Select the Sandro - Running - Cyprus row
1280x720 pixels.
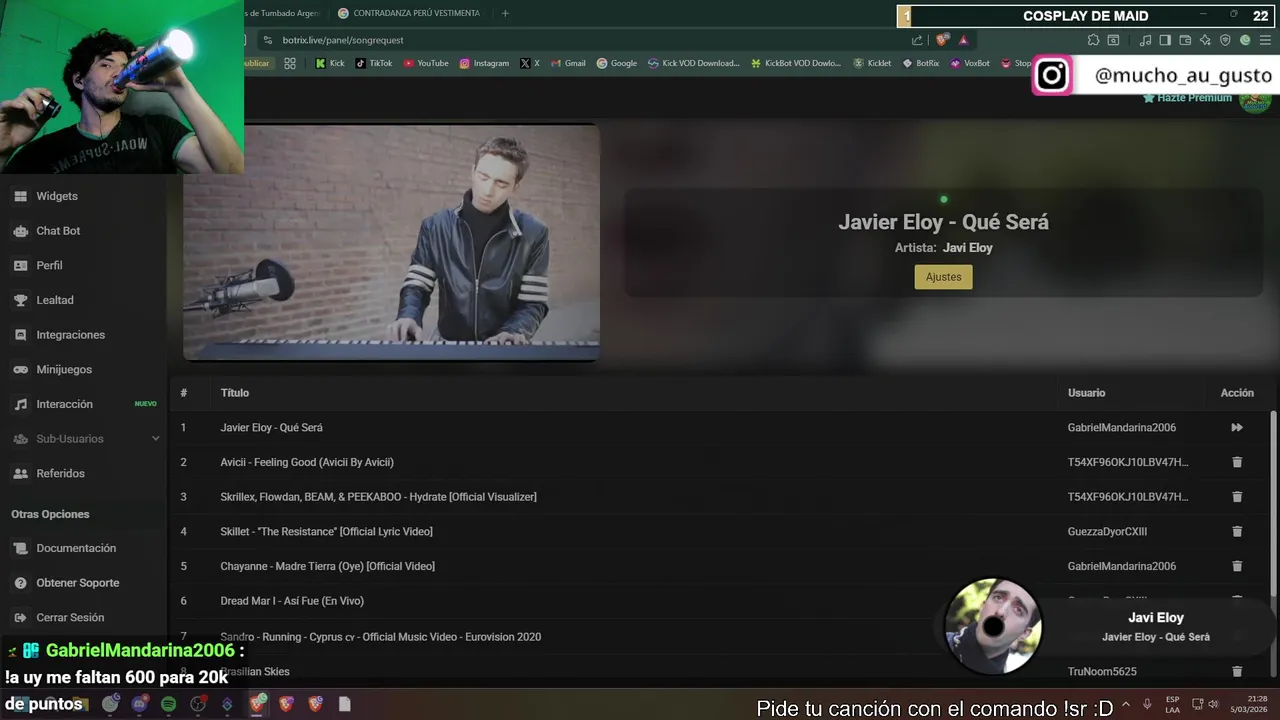pyautogui.click(x=720, y=637)
